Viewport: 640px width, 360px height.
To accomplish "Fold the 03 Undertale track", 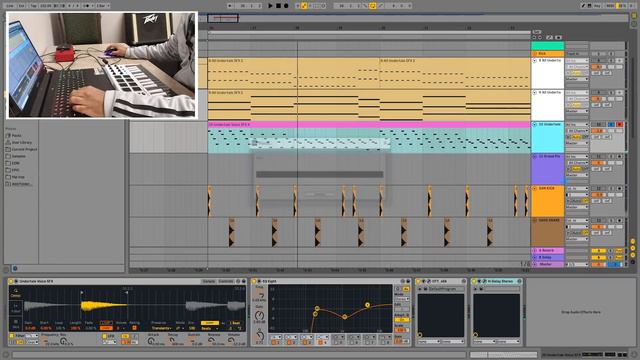I will click(x=535, y=124).
